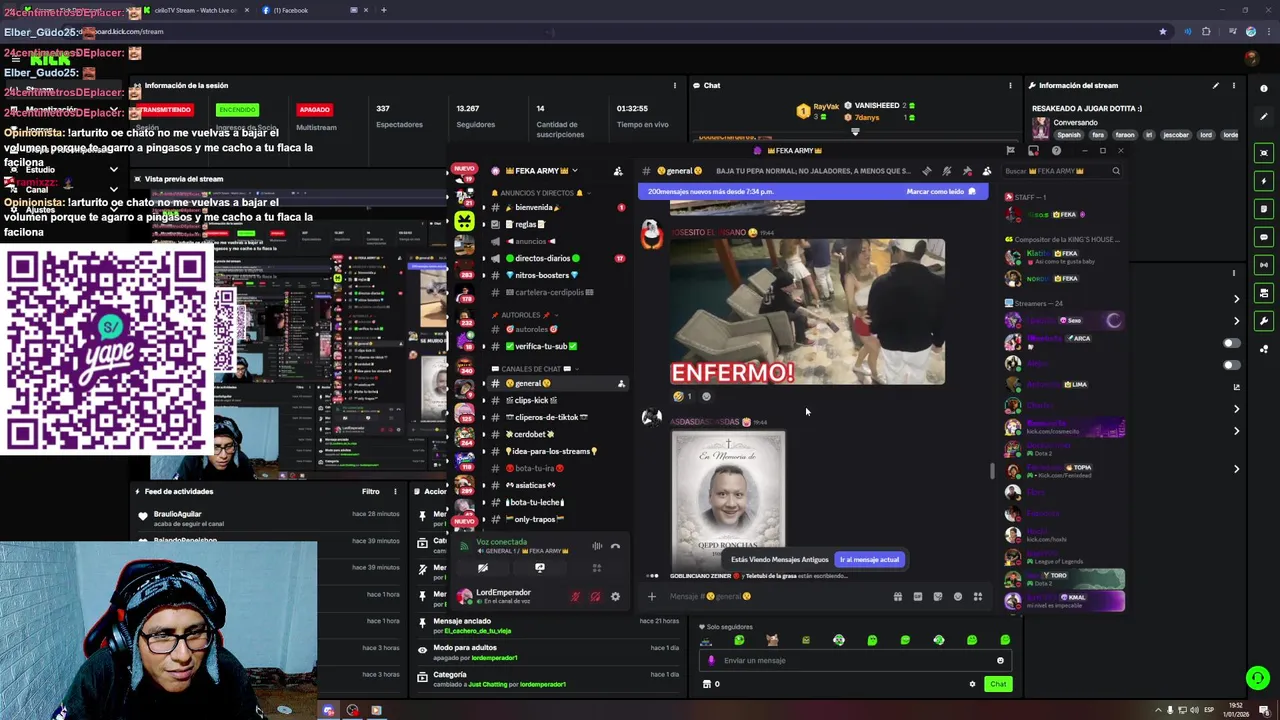This screenshot has width=1280, height=720.
Task: Undeafen headphones in Discord user panel
Action: click(595, 597)
